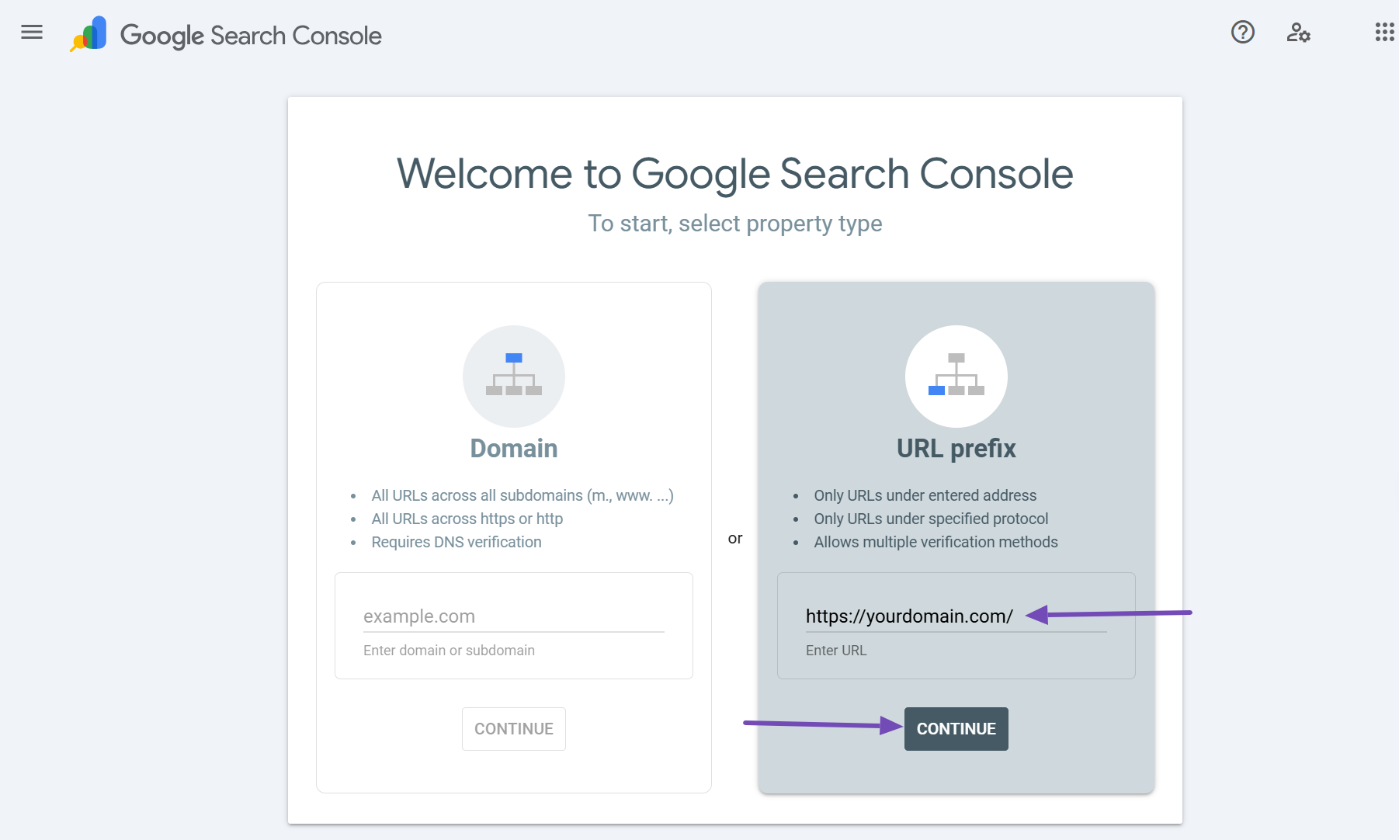The image size is (1399, 840).
Task: Click the example.com domain input field
Action: (514, 616)
